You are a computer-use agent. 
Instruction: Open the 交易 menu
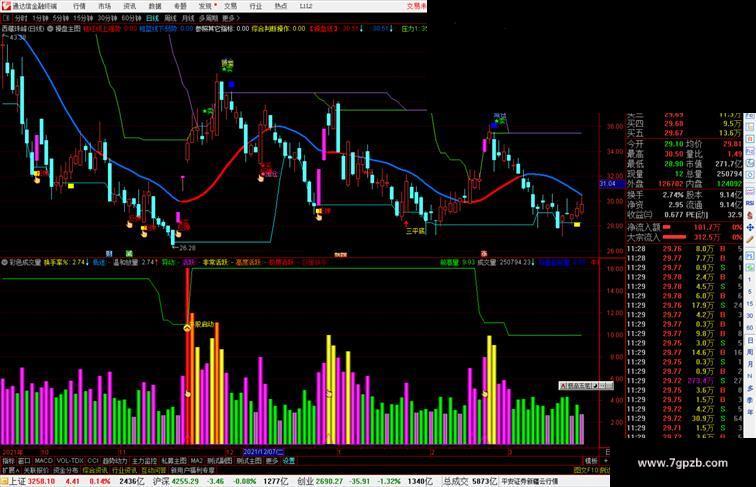tap(230, 6)
